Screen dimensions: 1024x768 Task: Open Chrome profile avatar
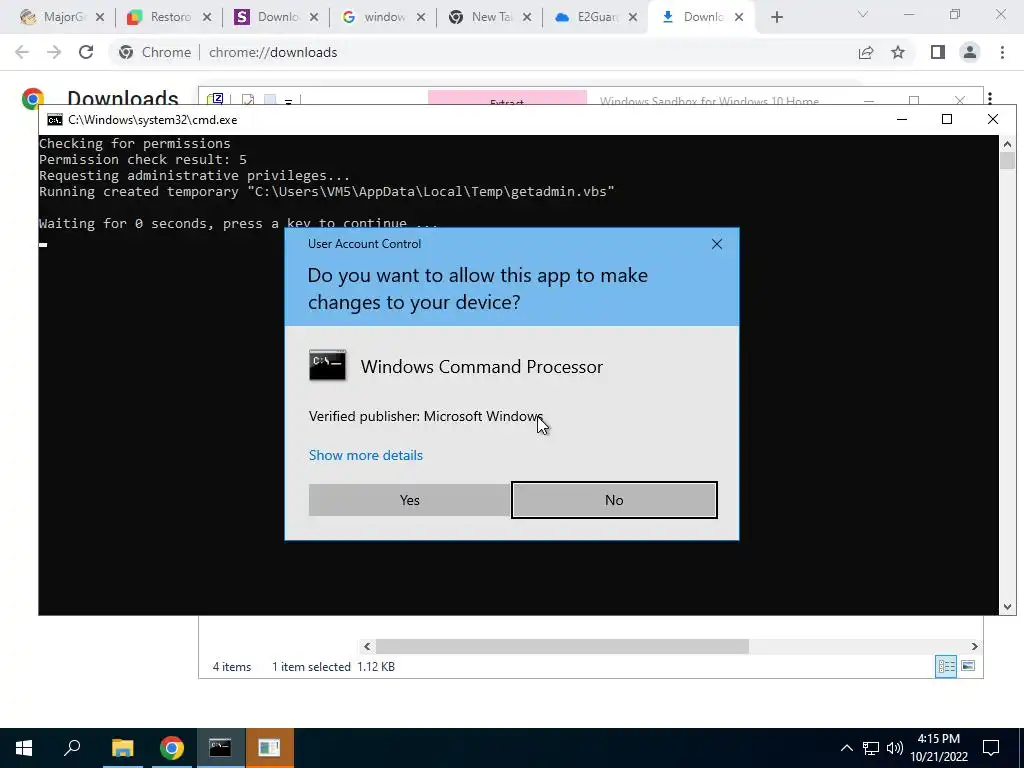tap(970, 52)
